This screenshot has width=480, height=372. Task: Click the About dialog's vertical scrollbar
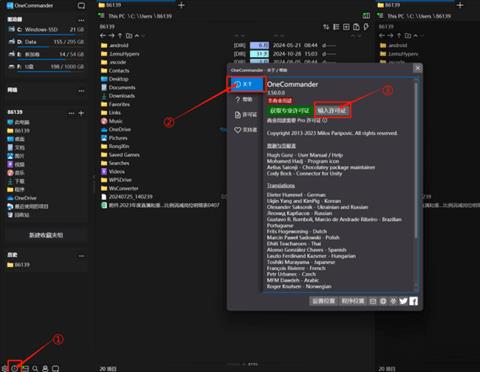click(416, 160)
